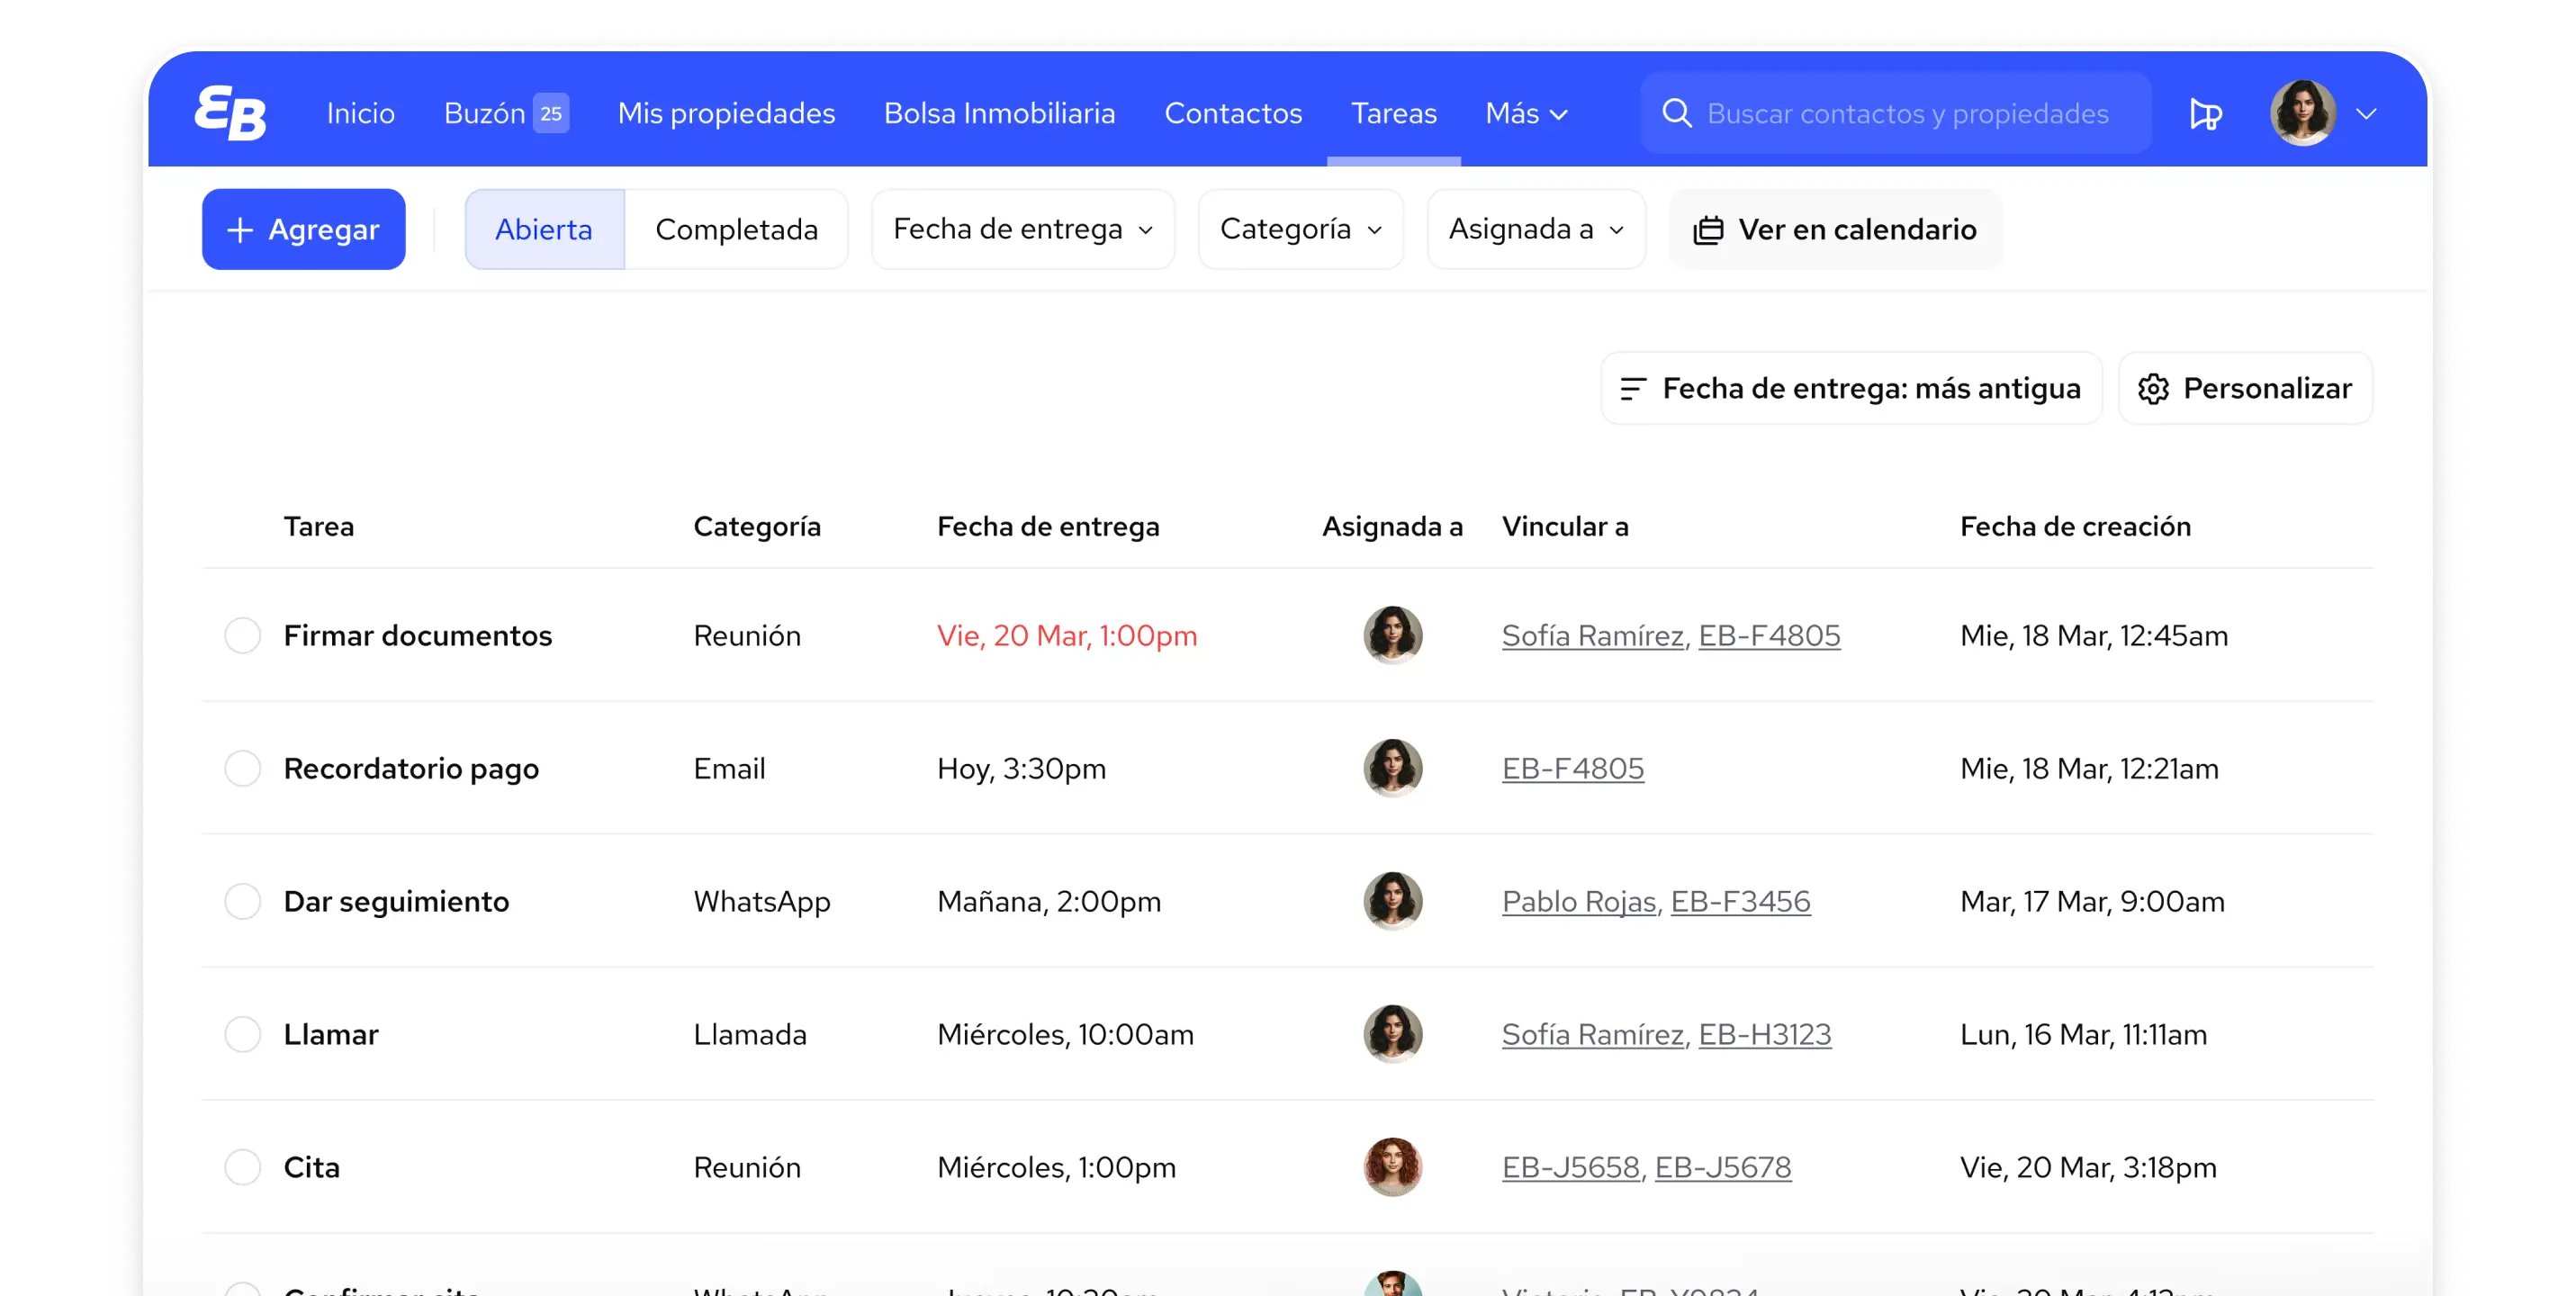Open the Fecha de entrega filter dropdown

[1022, 229]
